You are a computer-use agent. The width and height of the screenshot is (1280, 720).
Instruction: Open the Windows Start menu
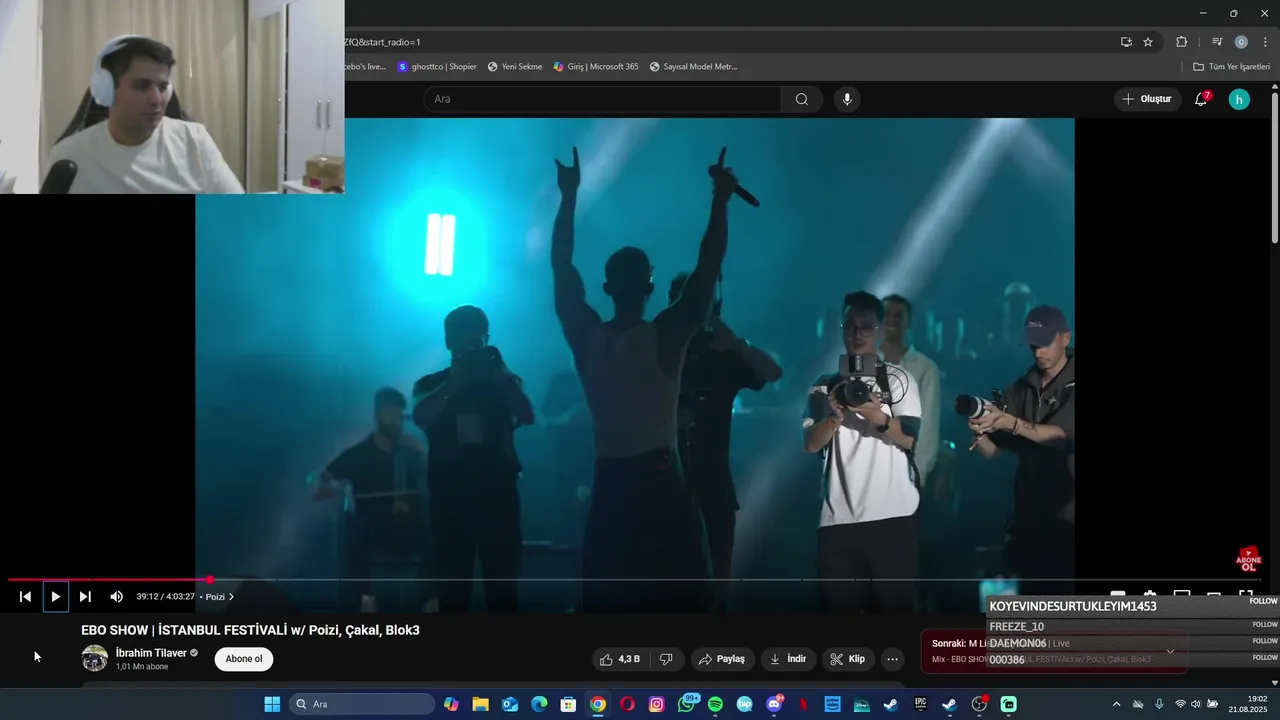pos(272,704)
